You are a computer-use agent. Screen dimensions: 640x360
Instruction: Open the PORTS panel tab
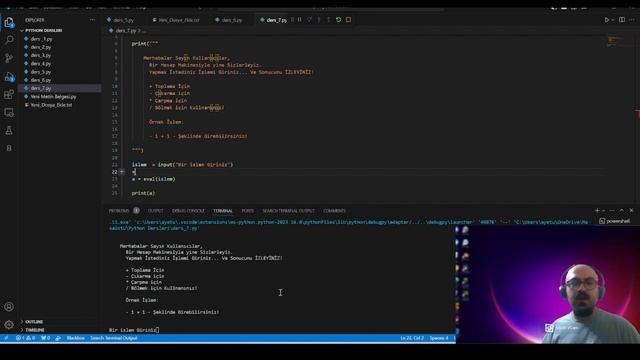click(x=247, y=211)
